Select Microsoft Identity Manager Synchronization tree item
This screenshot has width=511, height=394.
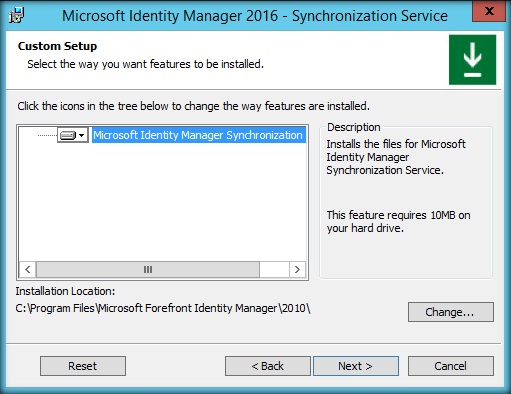(199, 135)
